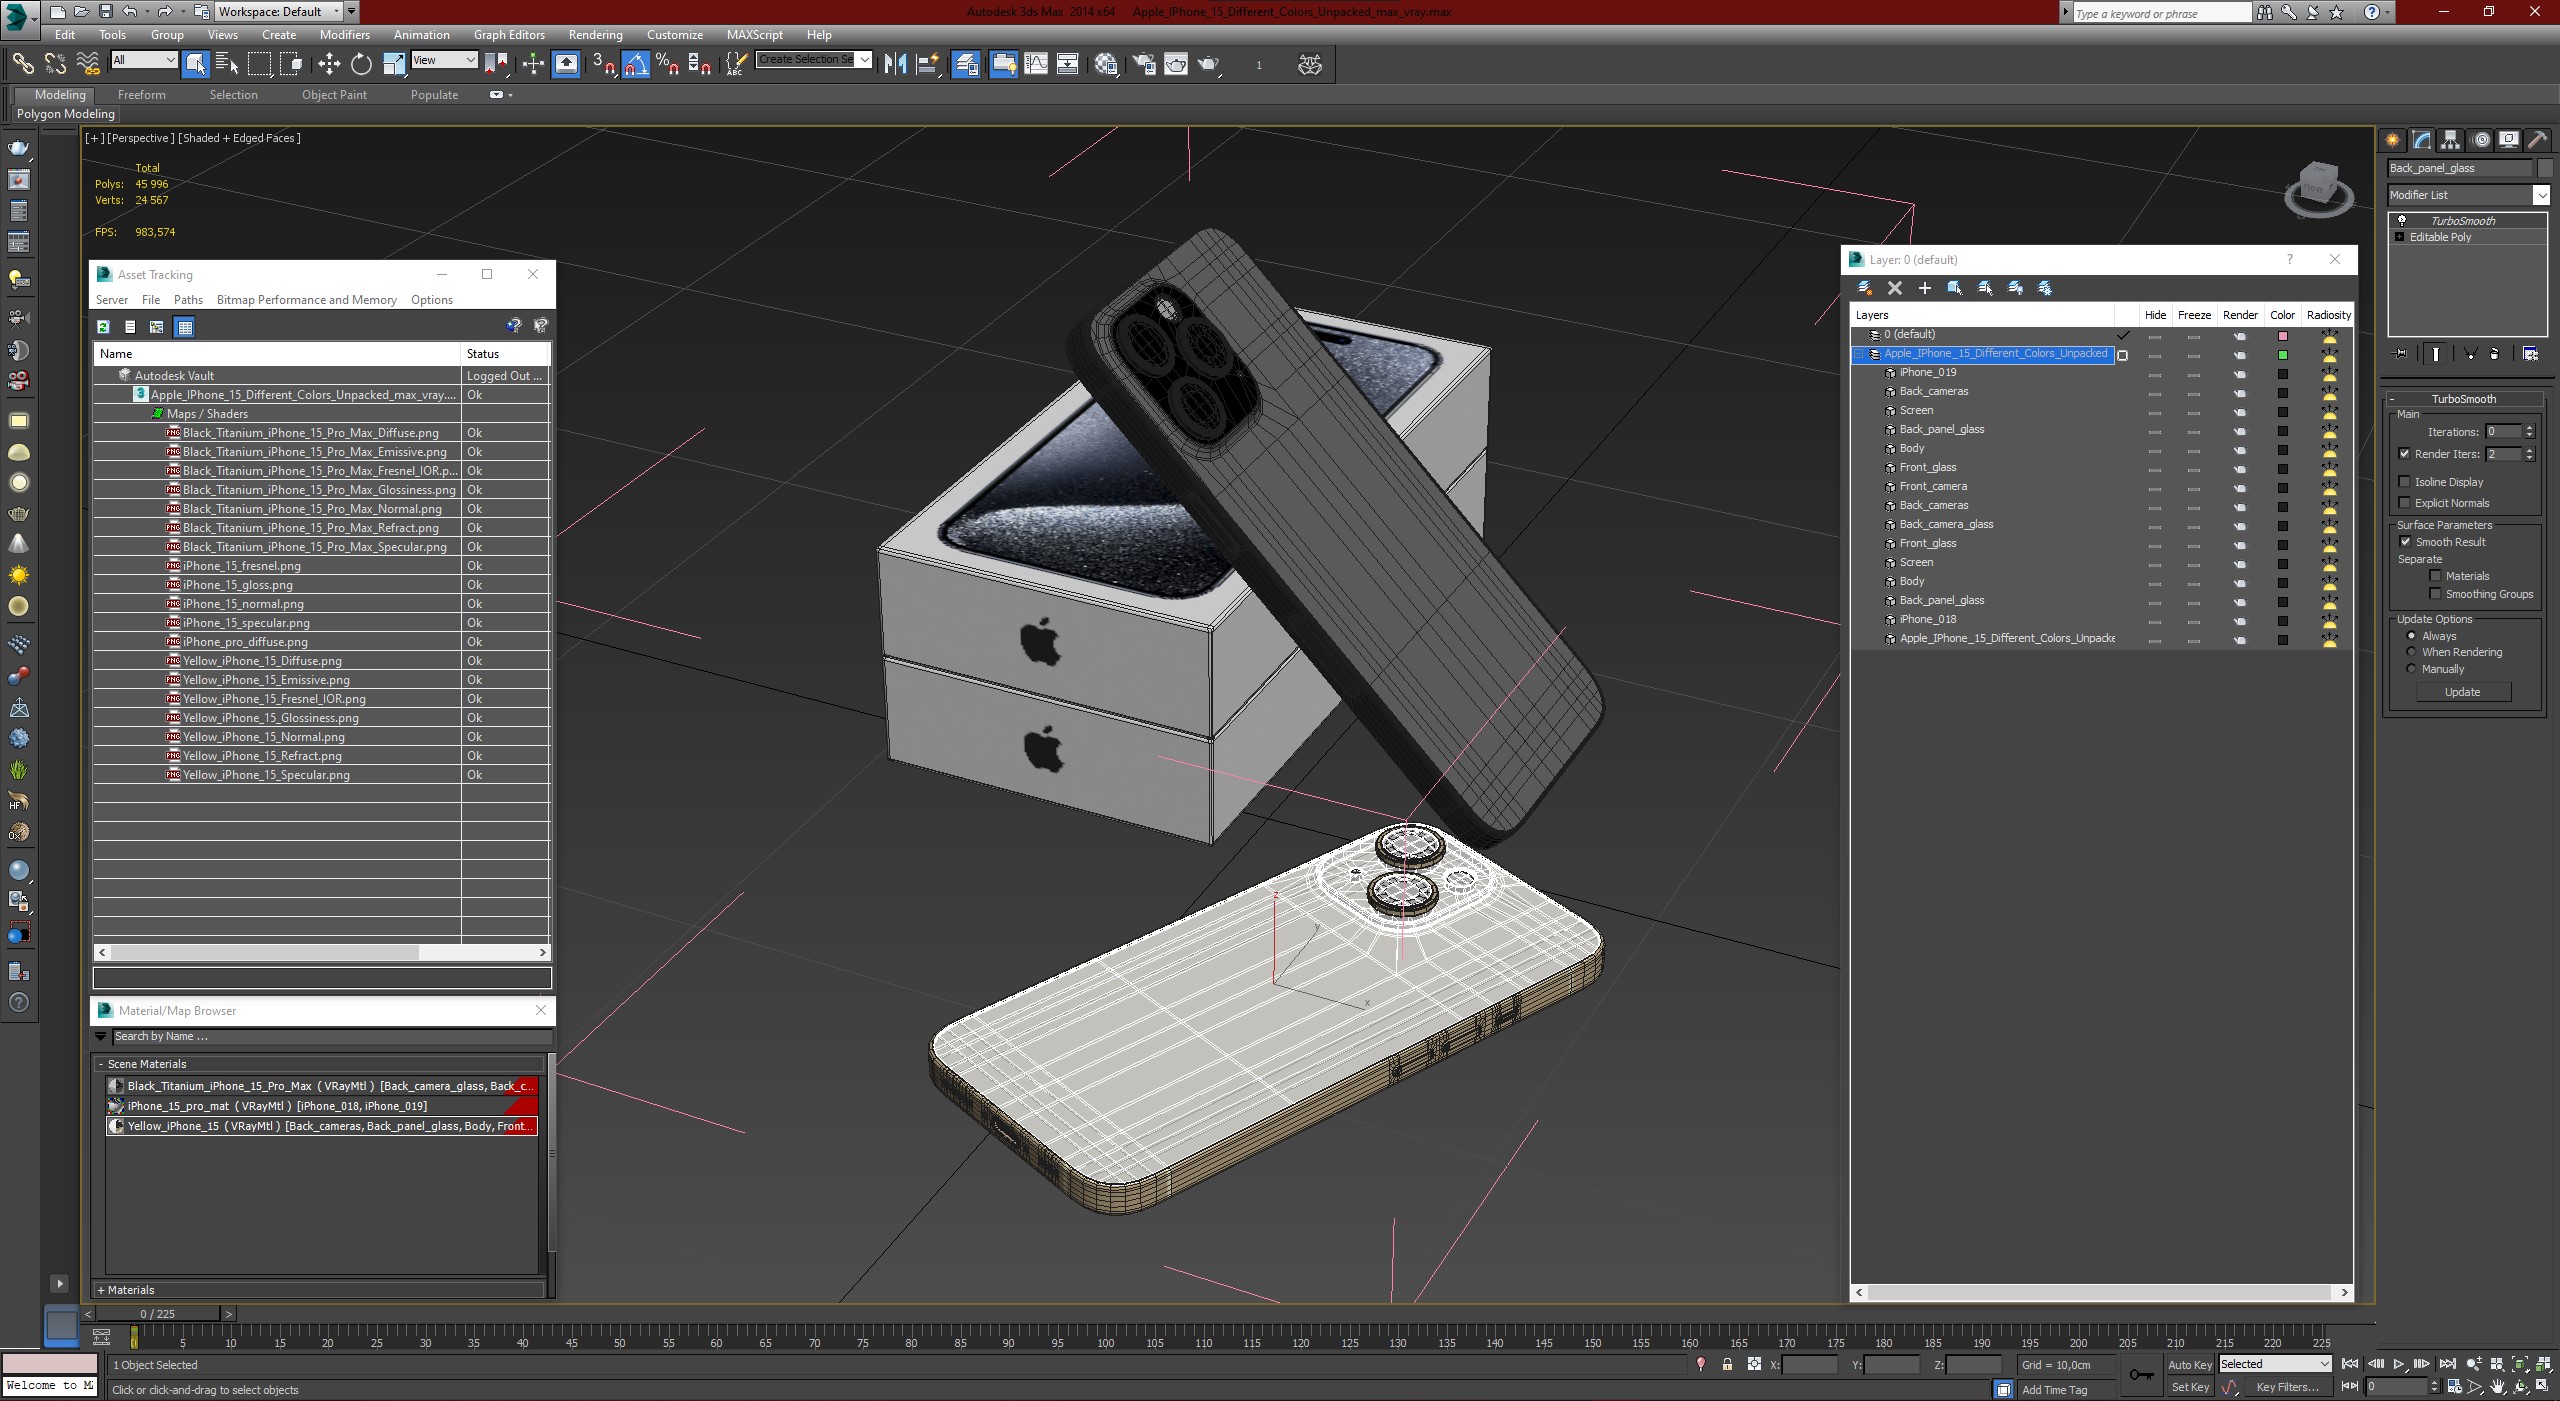This screenshot has width=2560, height=1401.
Task: Open Bitmap Performance and Memory menu
Action: click(306, 300)
